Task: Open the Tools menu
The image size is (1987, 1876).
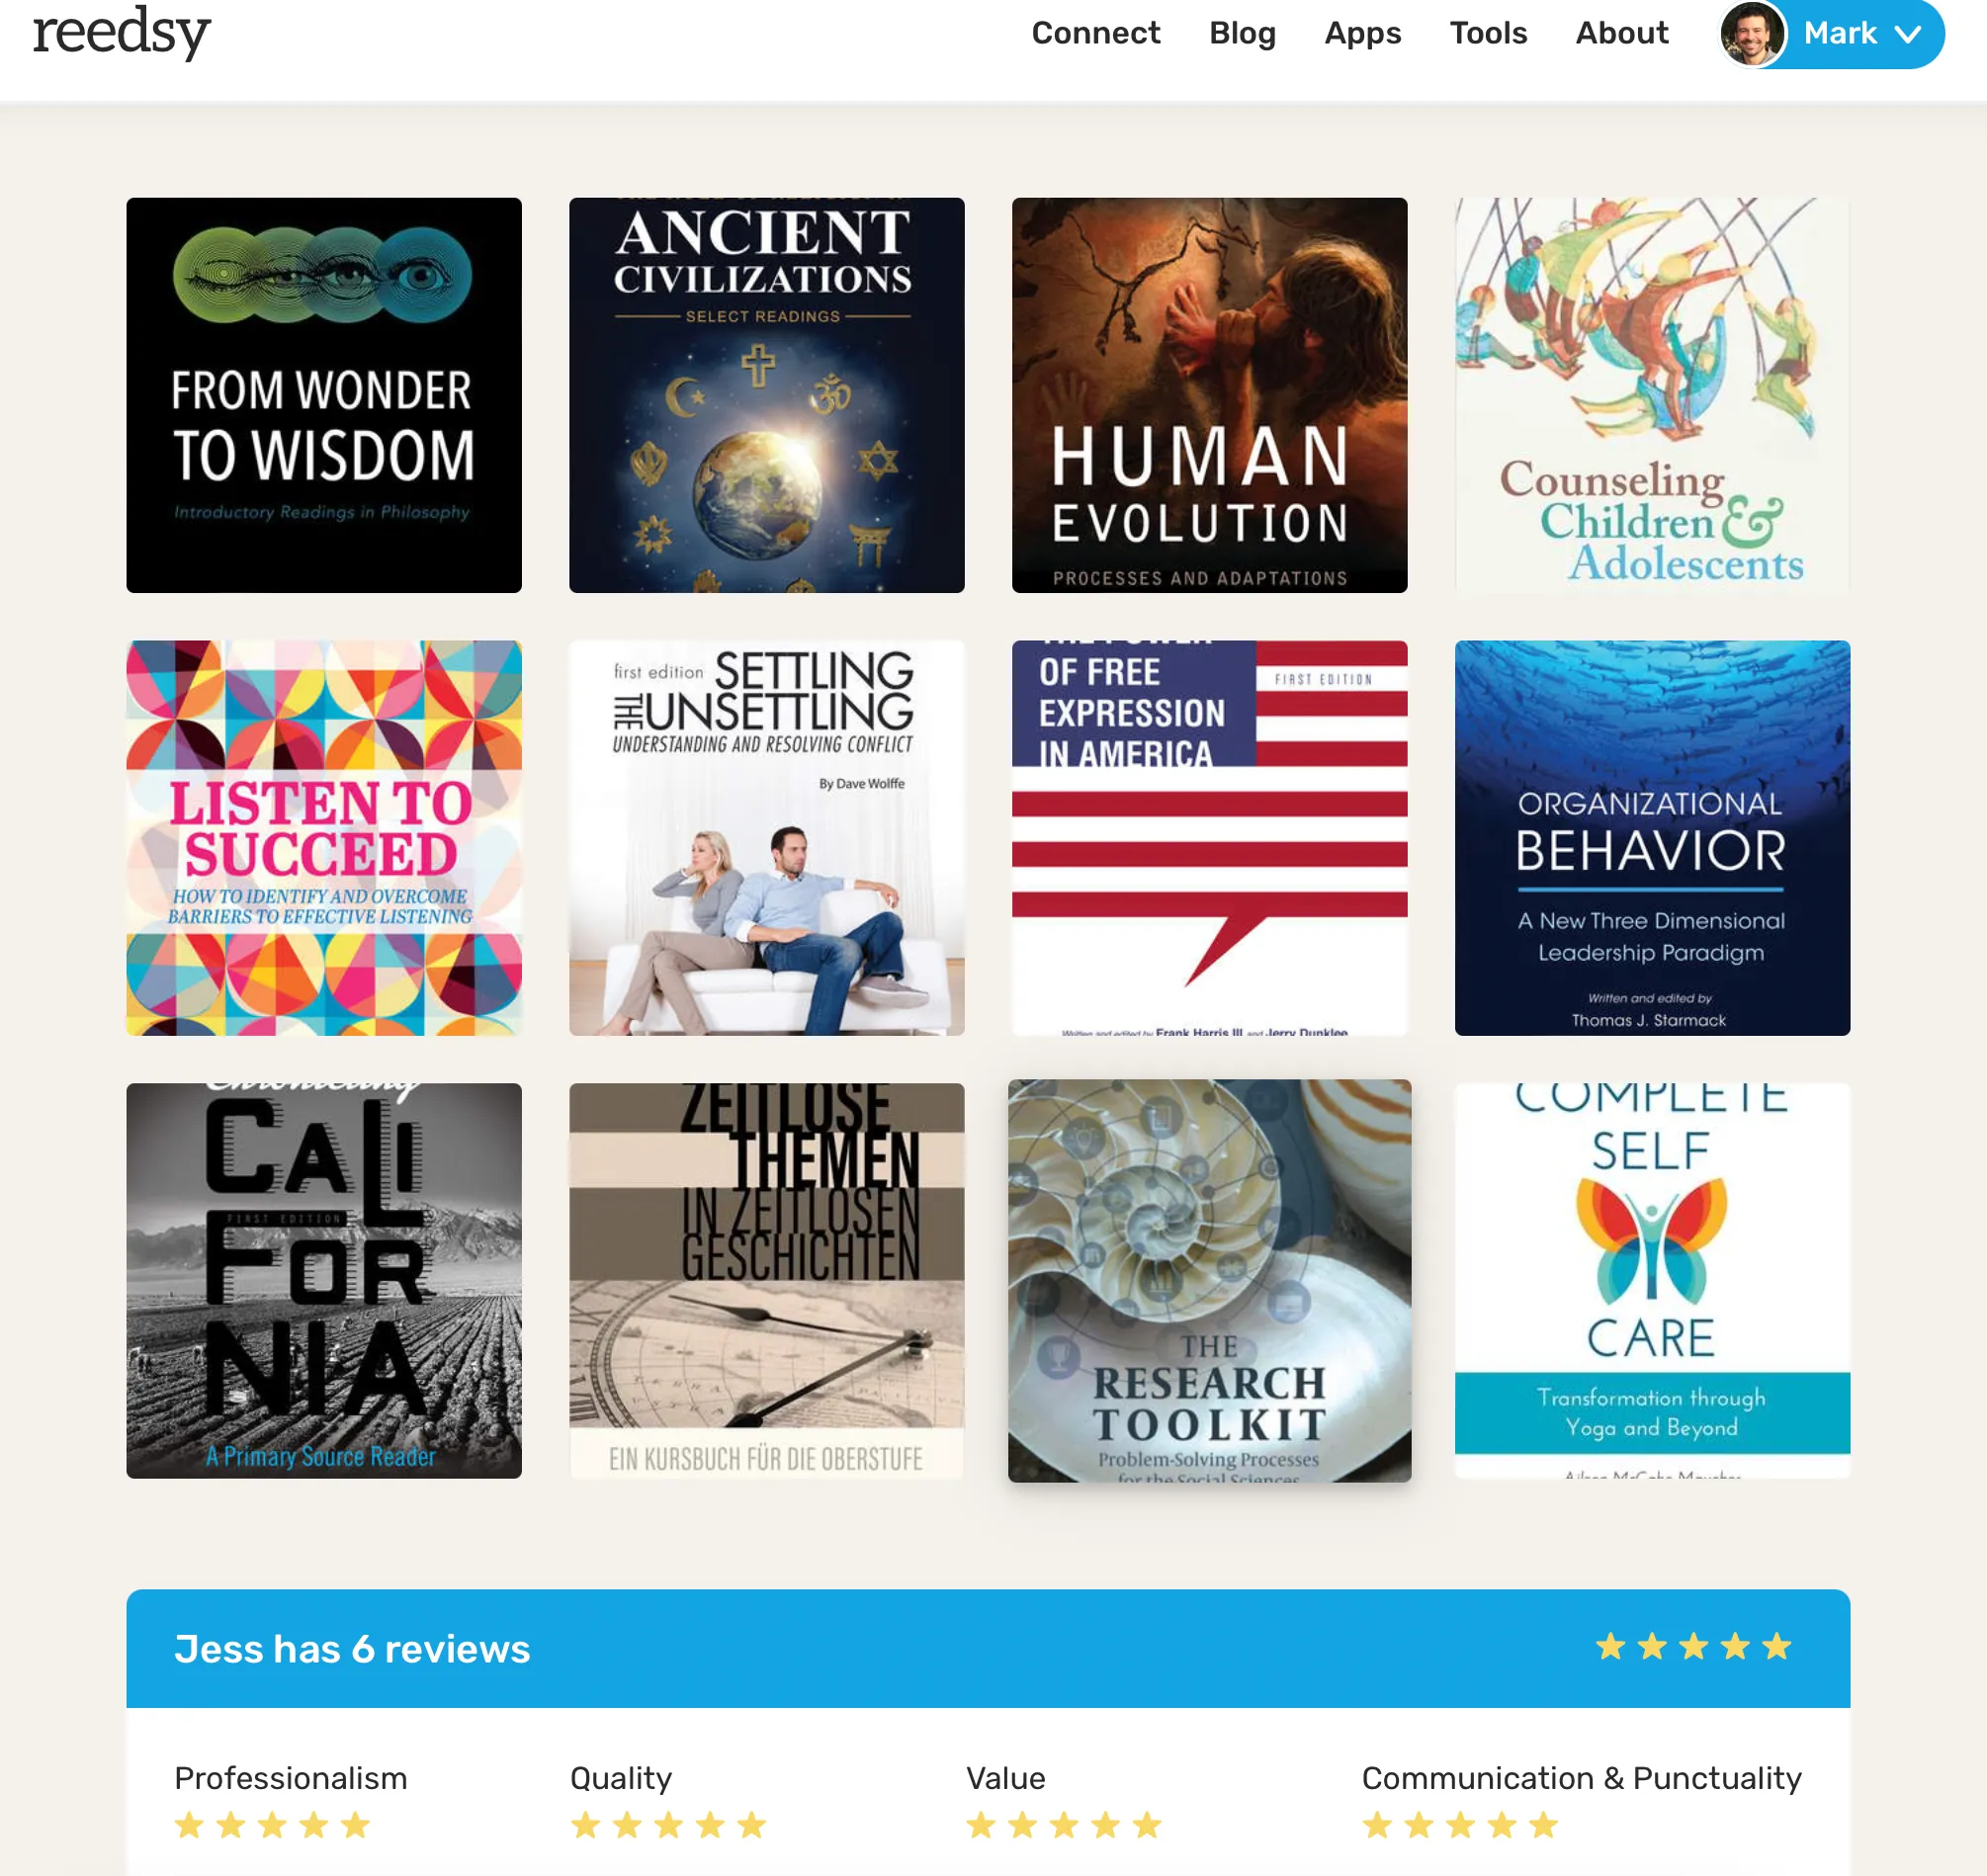Action: (x=1488, y=33)
